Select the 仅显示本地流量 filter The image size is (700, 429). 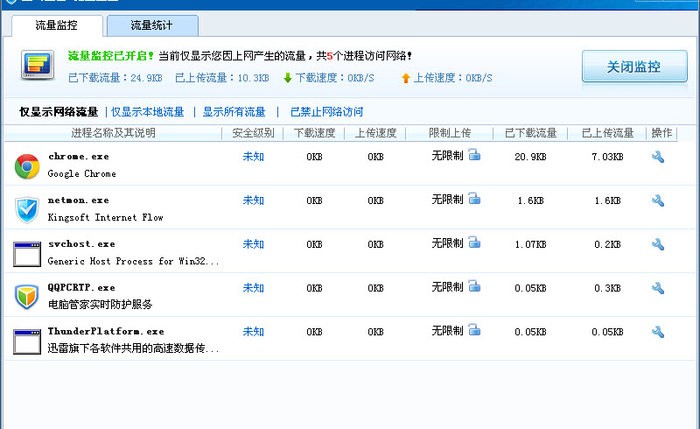pos(147,112)
